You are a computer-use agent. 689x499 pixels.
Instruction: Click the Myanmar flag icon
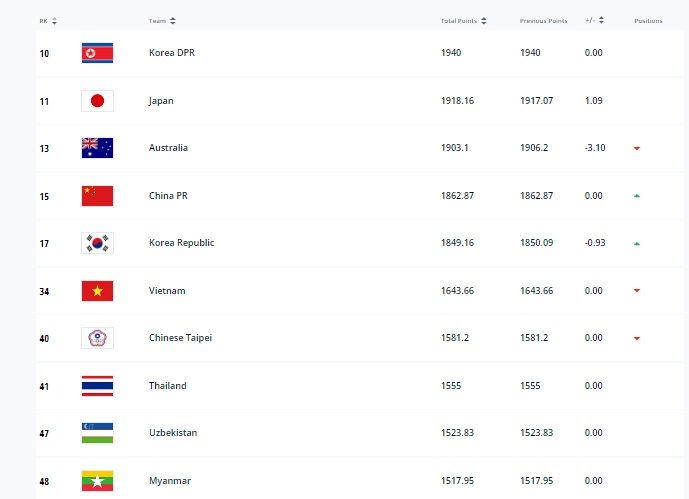point(97,481)
